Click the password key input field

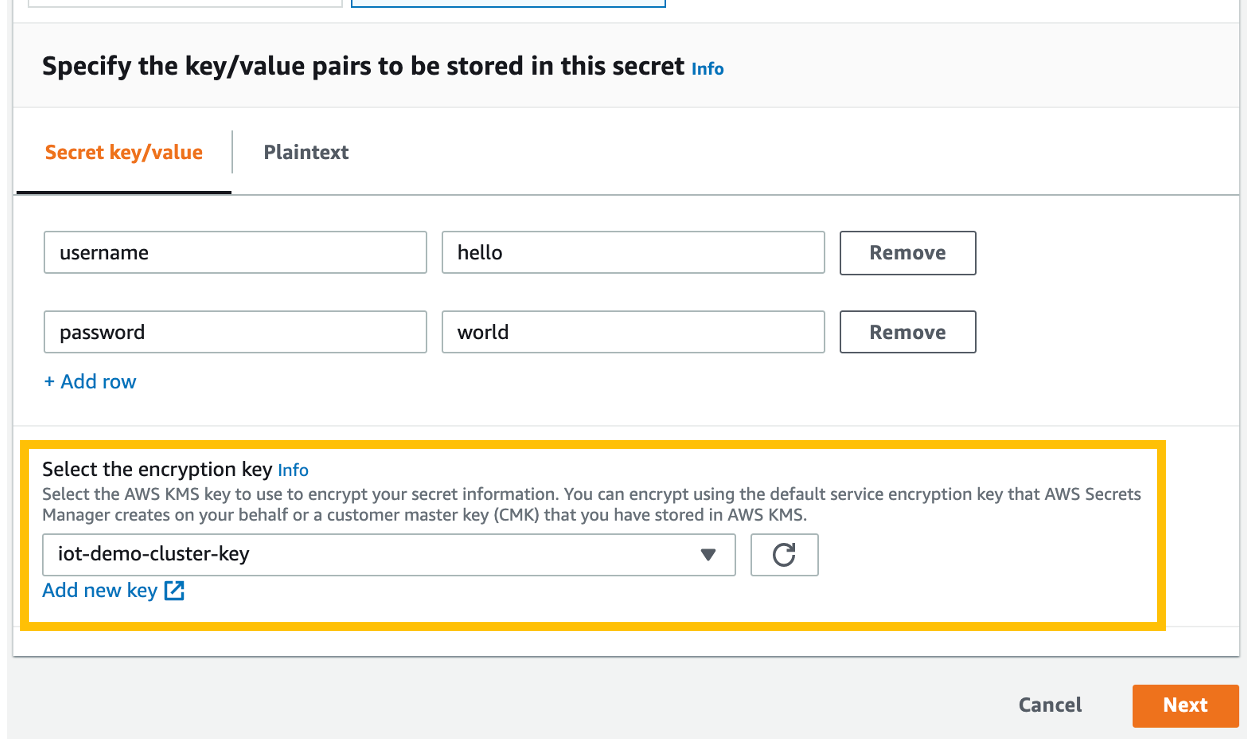tap(235, 331)
